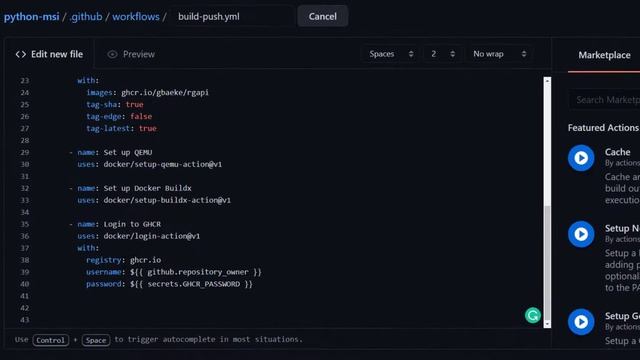Switch to the Edit new file tab
Screen dimensions: 640x360
point(49,54)
